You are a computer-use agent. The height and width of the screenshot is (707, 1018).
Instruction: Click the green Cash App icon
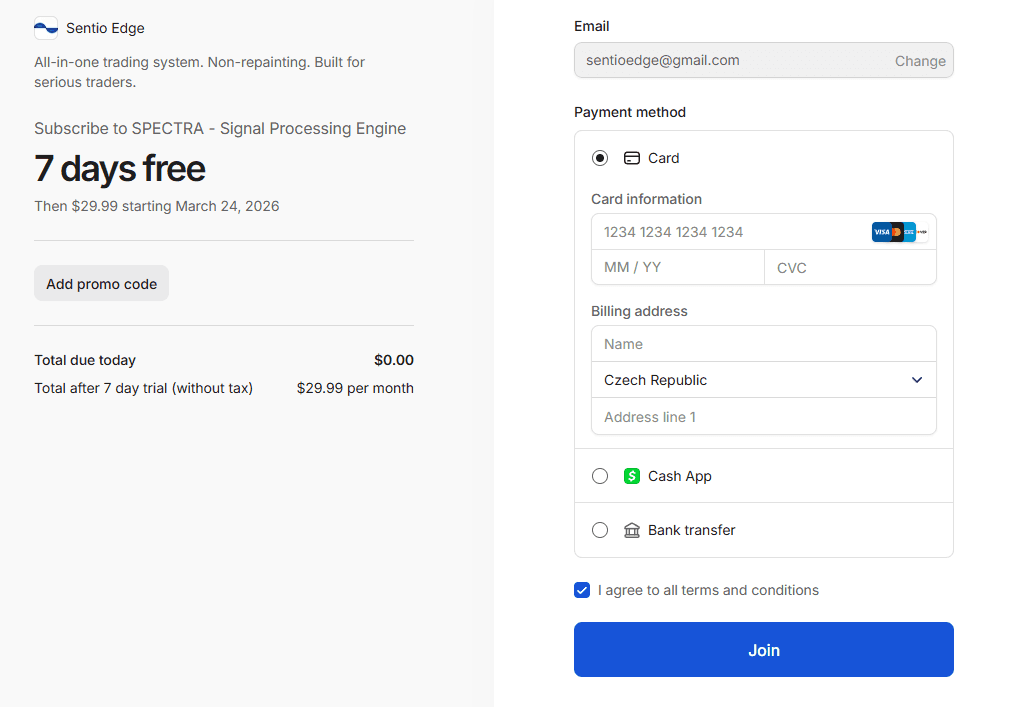pyautogui.click(x=632, y=476)
